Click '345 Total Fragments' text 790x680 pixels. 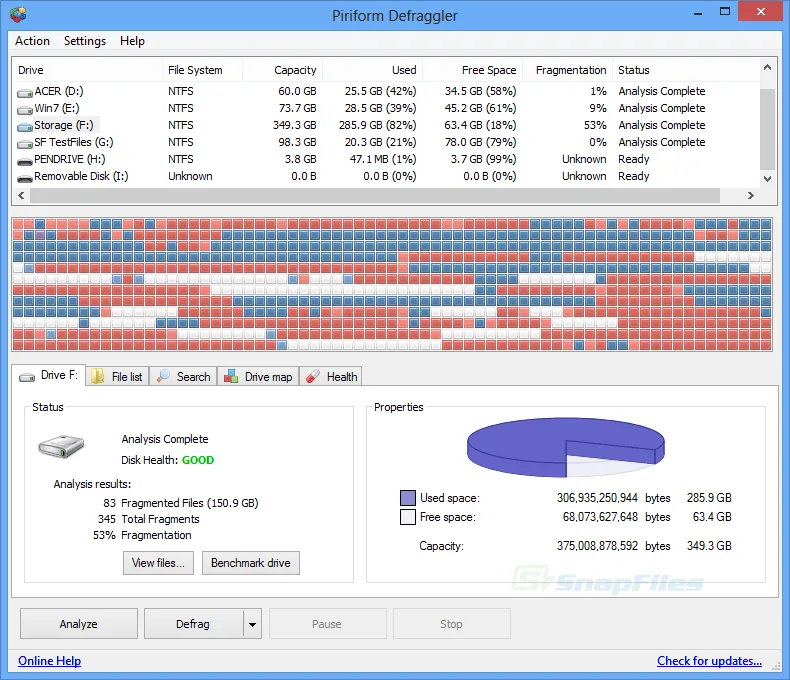(x=149, y=519)
